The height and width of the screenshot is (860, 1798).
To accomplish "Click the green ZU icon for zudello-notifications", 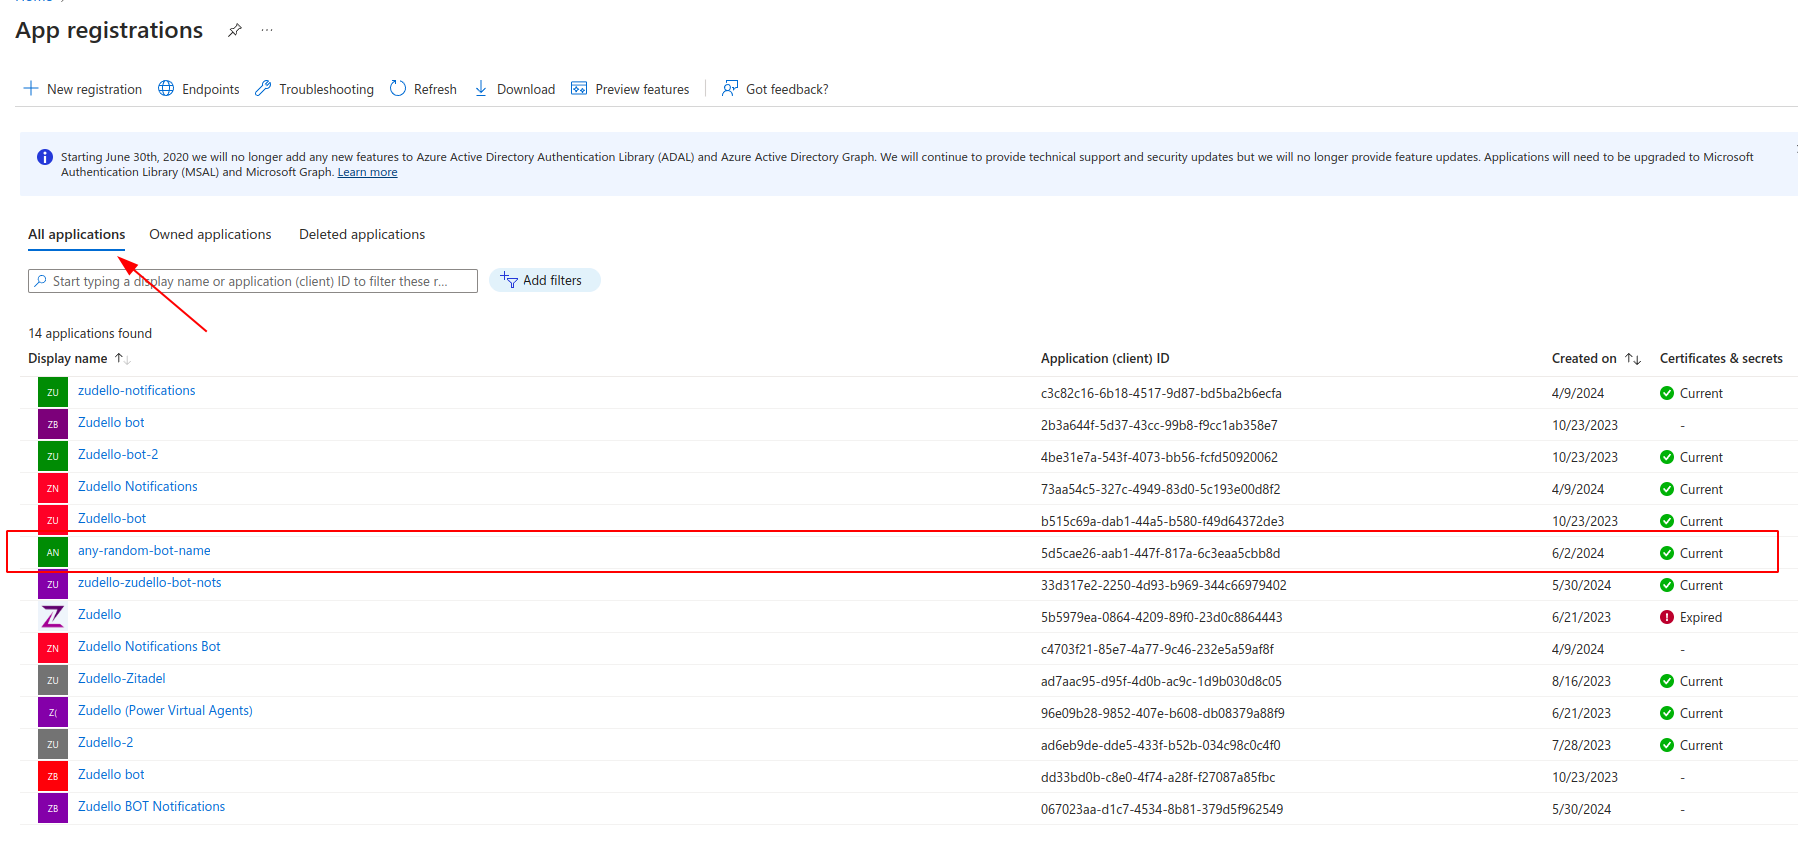I will tap(53, 392).
